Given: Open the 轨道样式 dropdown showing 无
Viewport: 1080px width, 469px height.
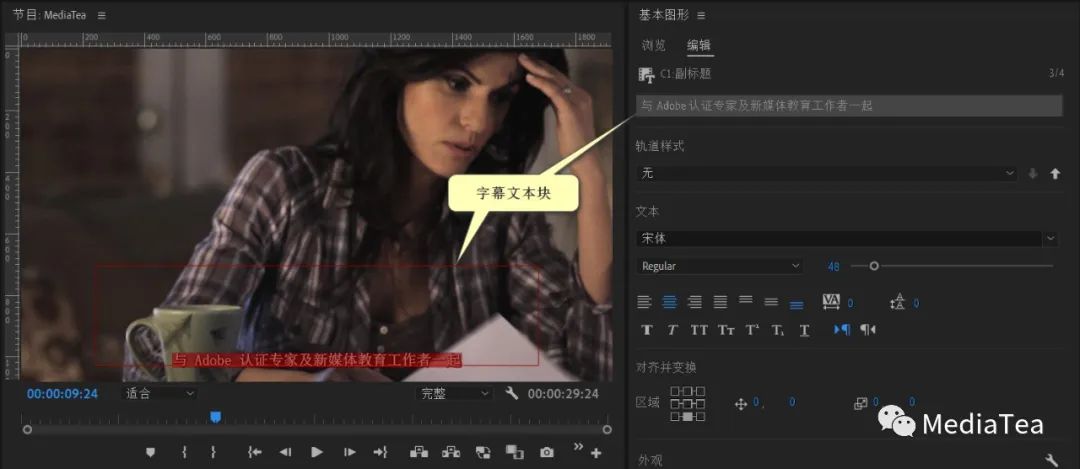Looking at the screenshot, I should pyautogui.click(x=826, y=174).
